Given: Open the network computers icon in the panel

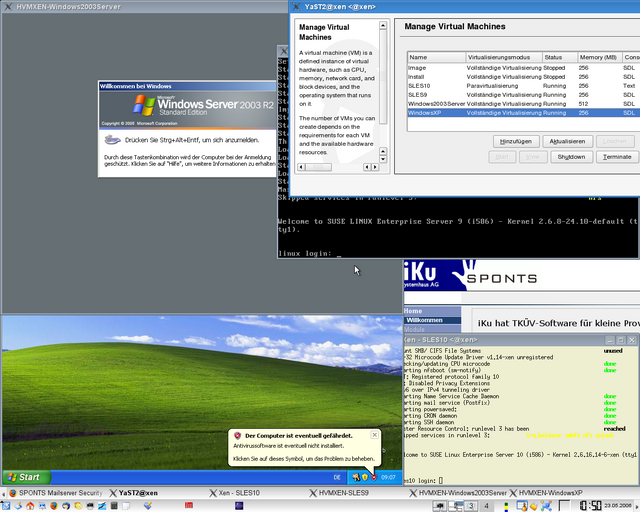Looking at the screenshot, I should (x=42, y=506).
